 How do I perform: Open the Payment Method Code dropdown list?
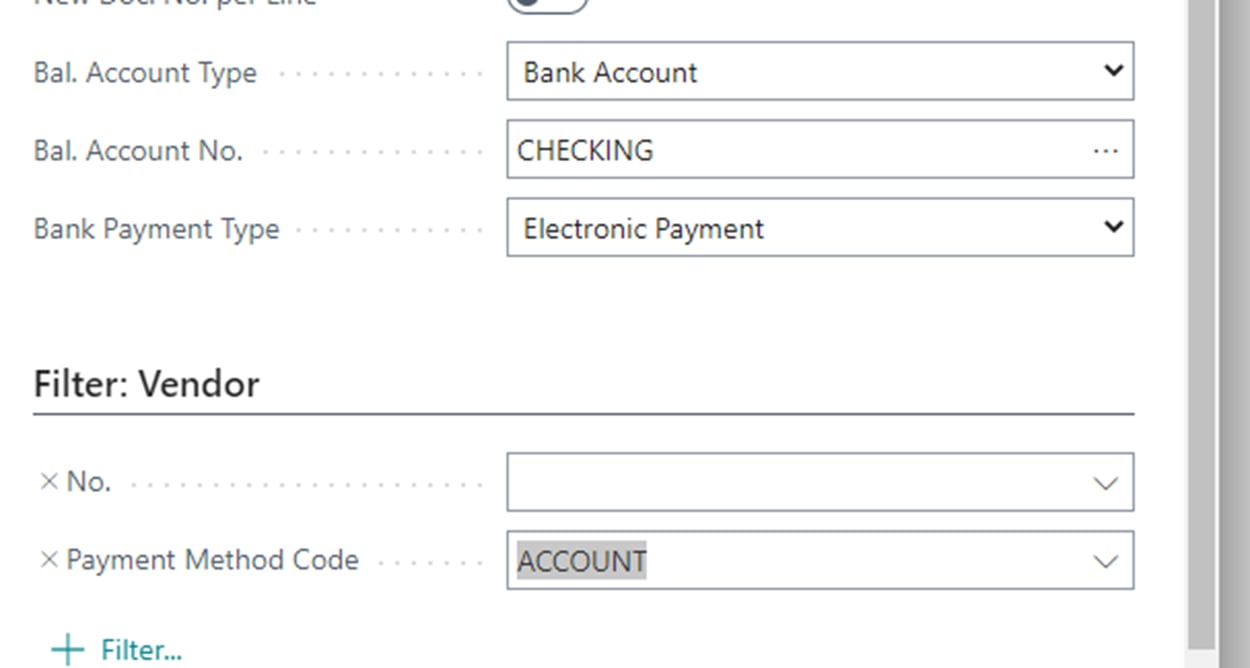(x=1104, y=561)
